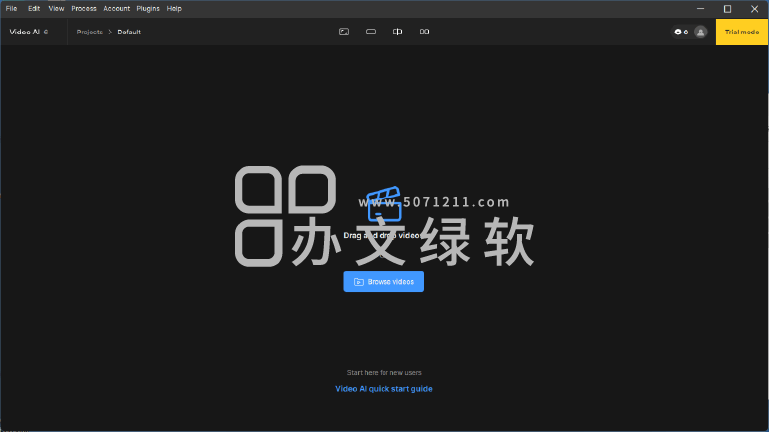This screenshot has height=433, width=769.
Task: Maximize the Video AI window
Action: pos(727,9)
